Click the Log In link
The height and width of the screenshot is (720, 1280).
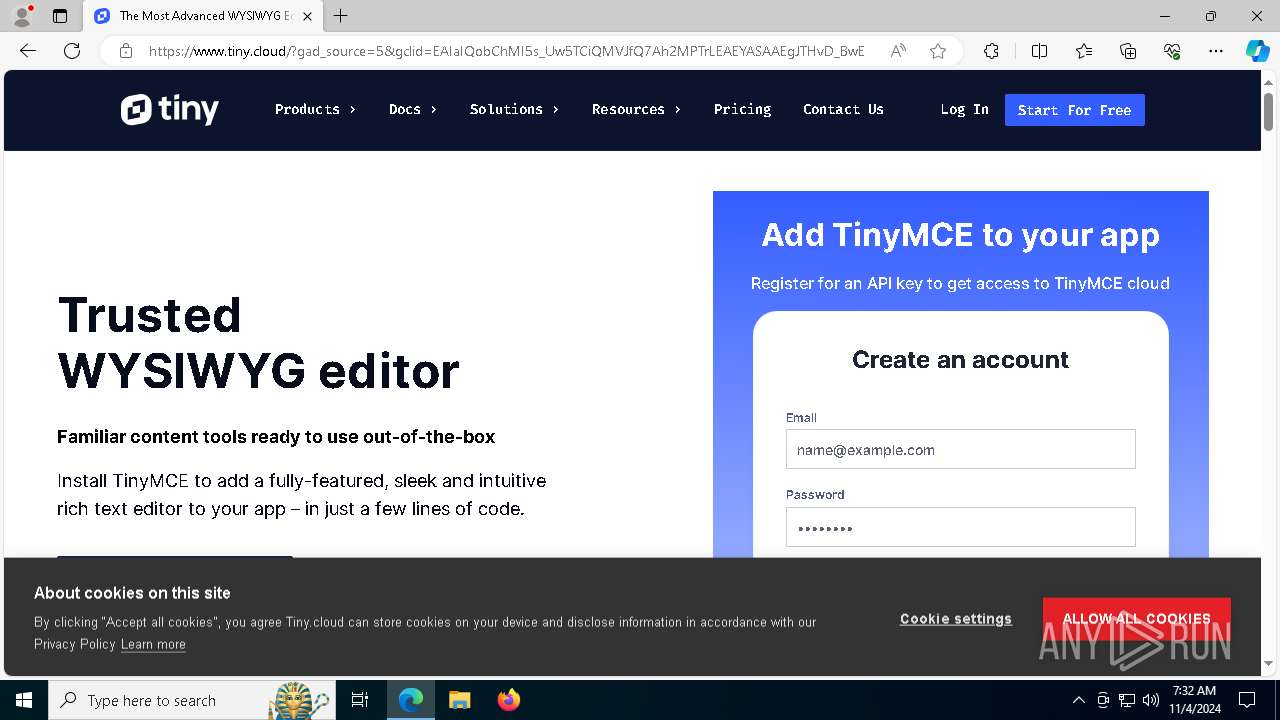(x=964, y=110)
